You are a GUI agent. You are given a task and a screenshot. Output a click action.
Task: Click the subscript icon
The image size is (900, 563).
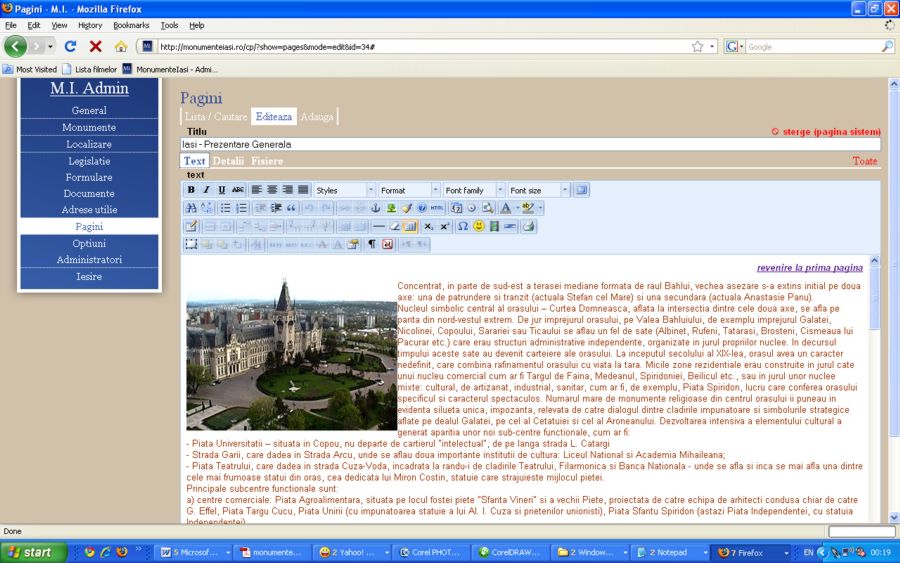[428, 226]
